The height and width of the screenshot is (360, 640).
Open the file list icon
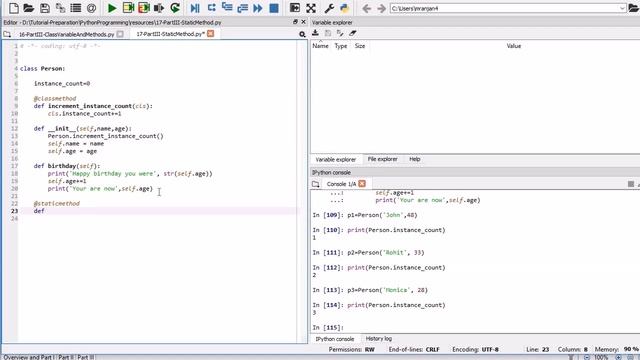point(76,8)
